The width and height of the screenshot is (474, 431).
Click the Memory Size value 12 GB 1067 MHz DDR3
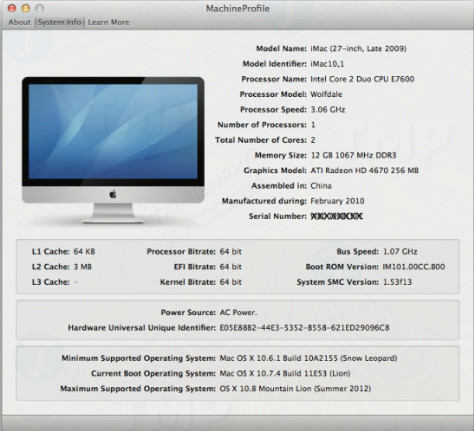353,155
